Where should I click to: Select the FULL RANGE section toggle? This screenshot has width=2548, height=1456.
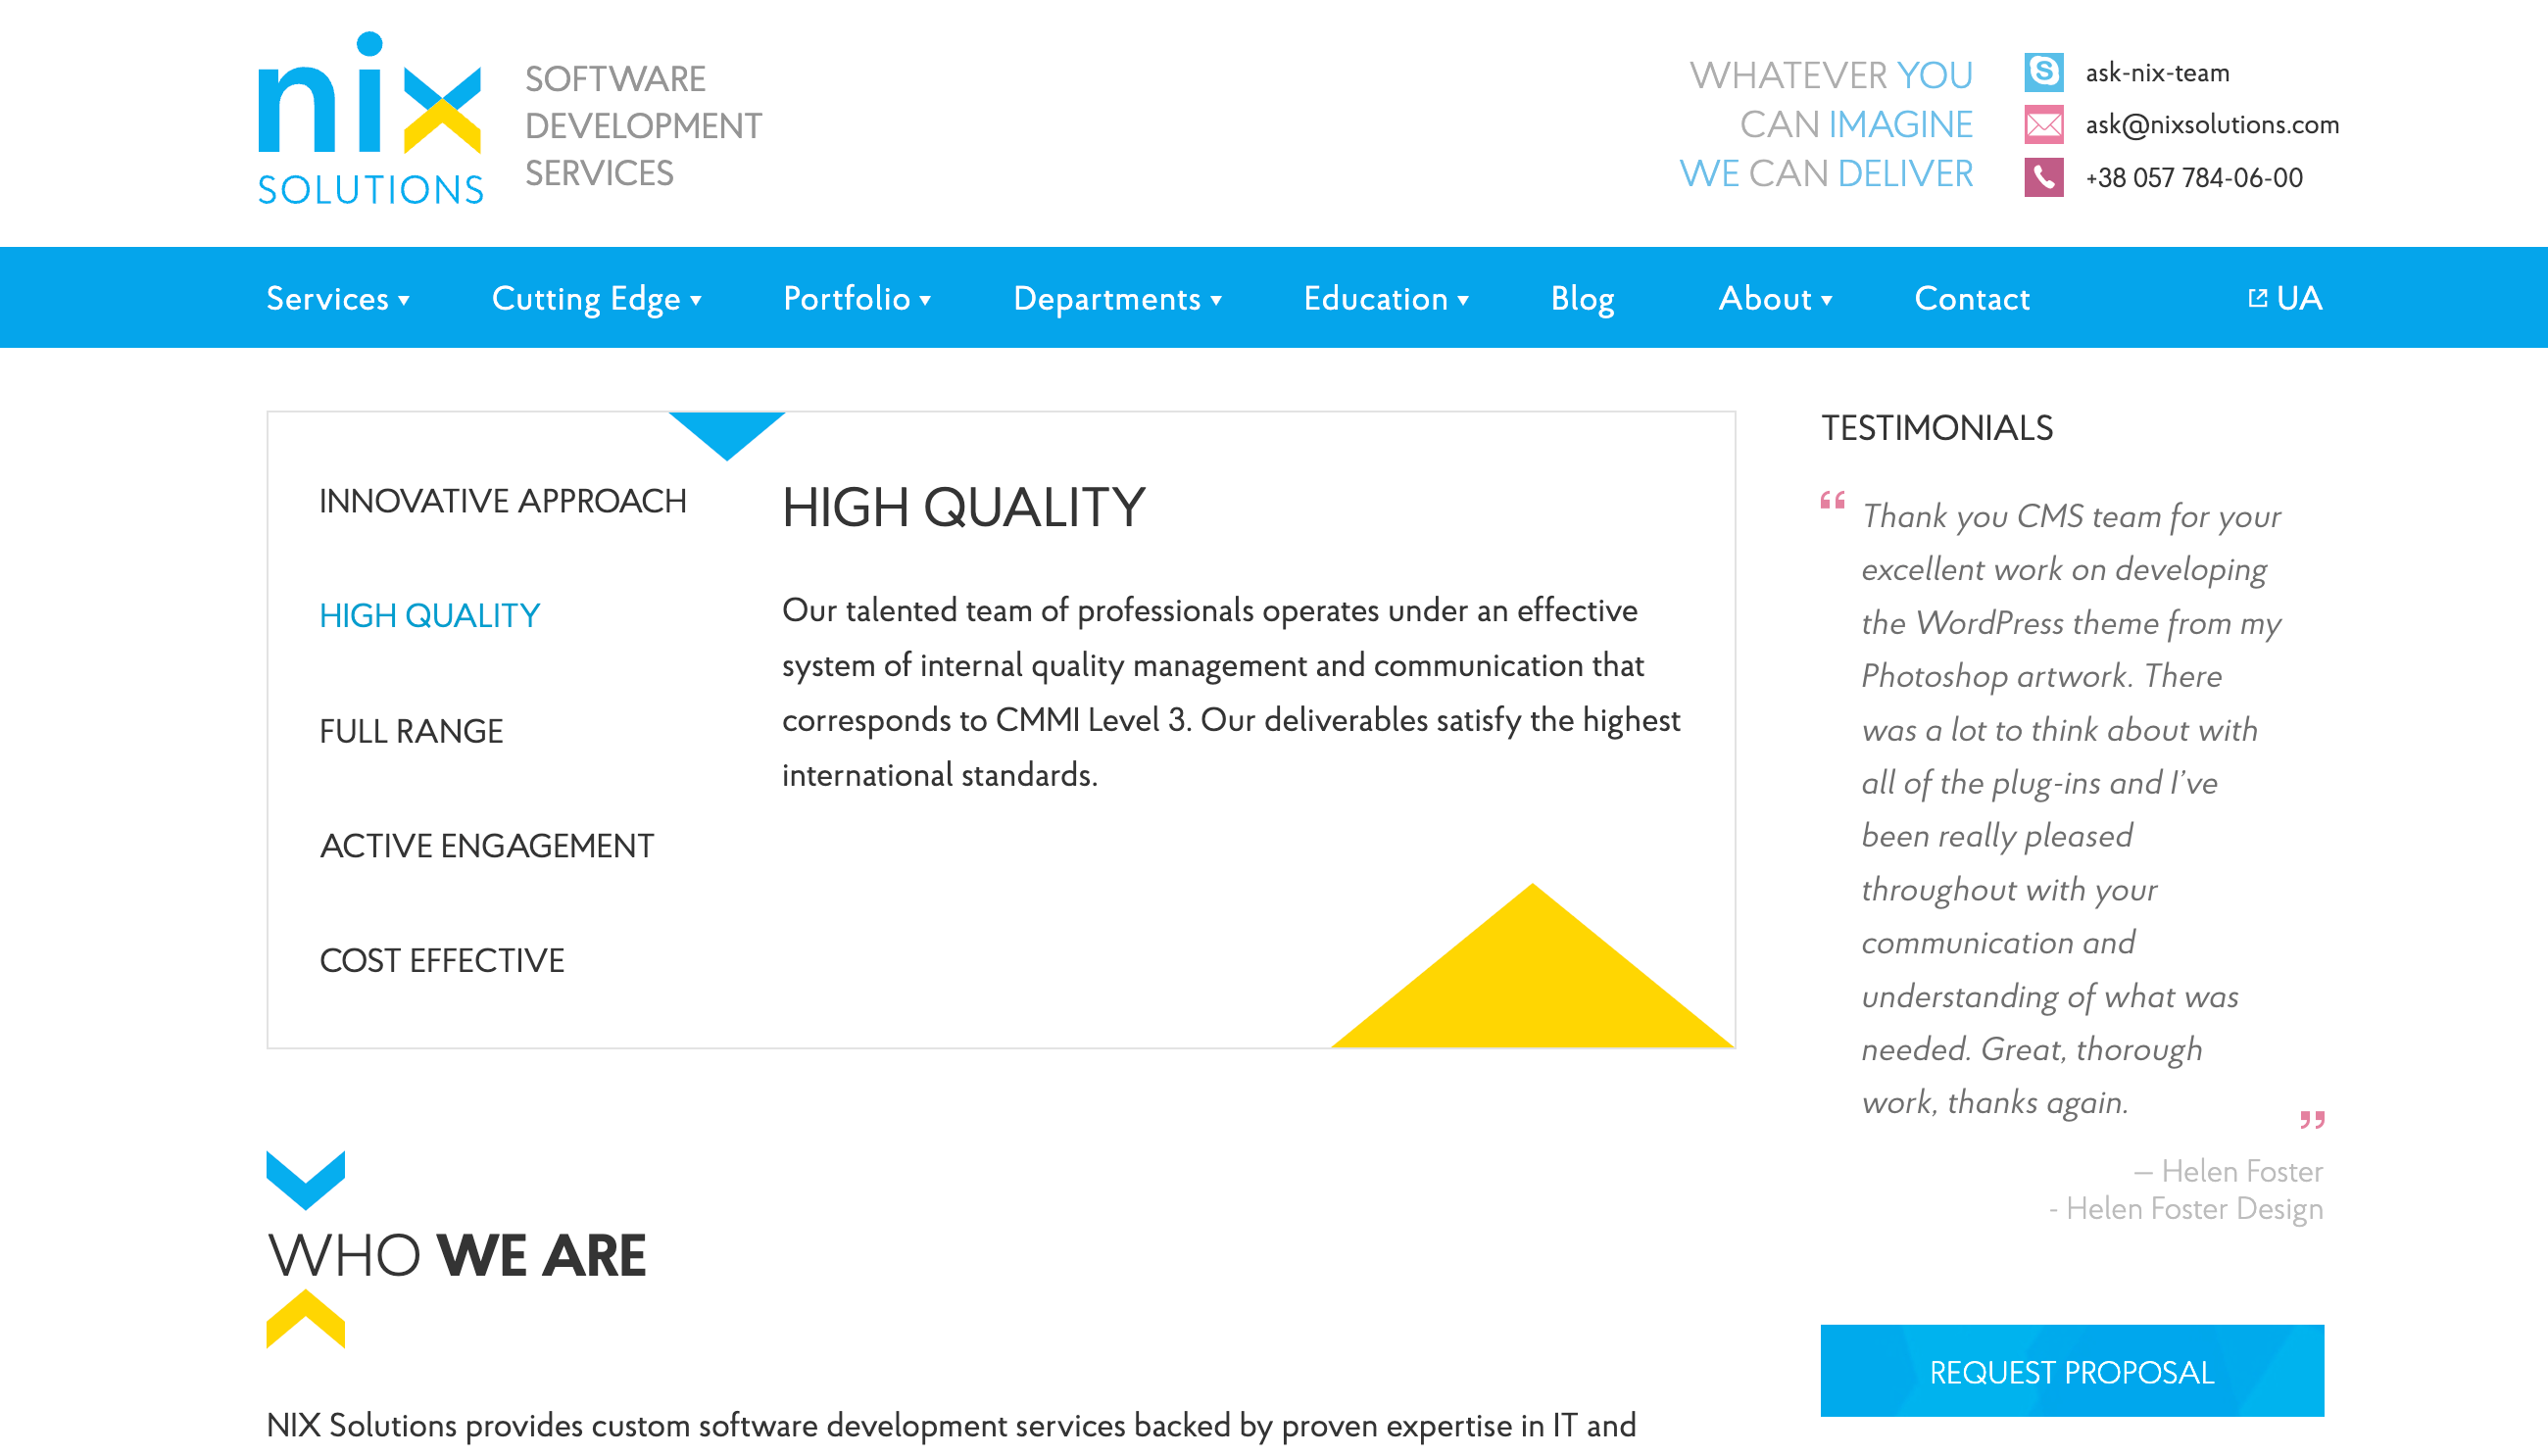tap(412, 728)
